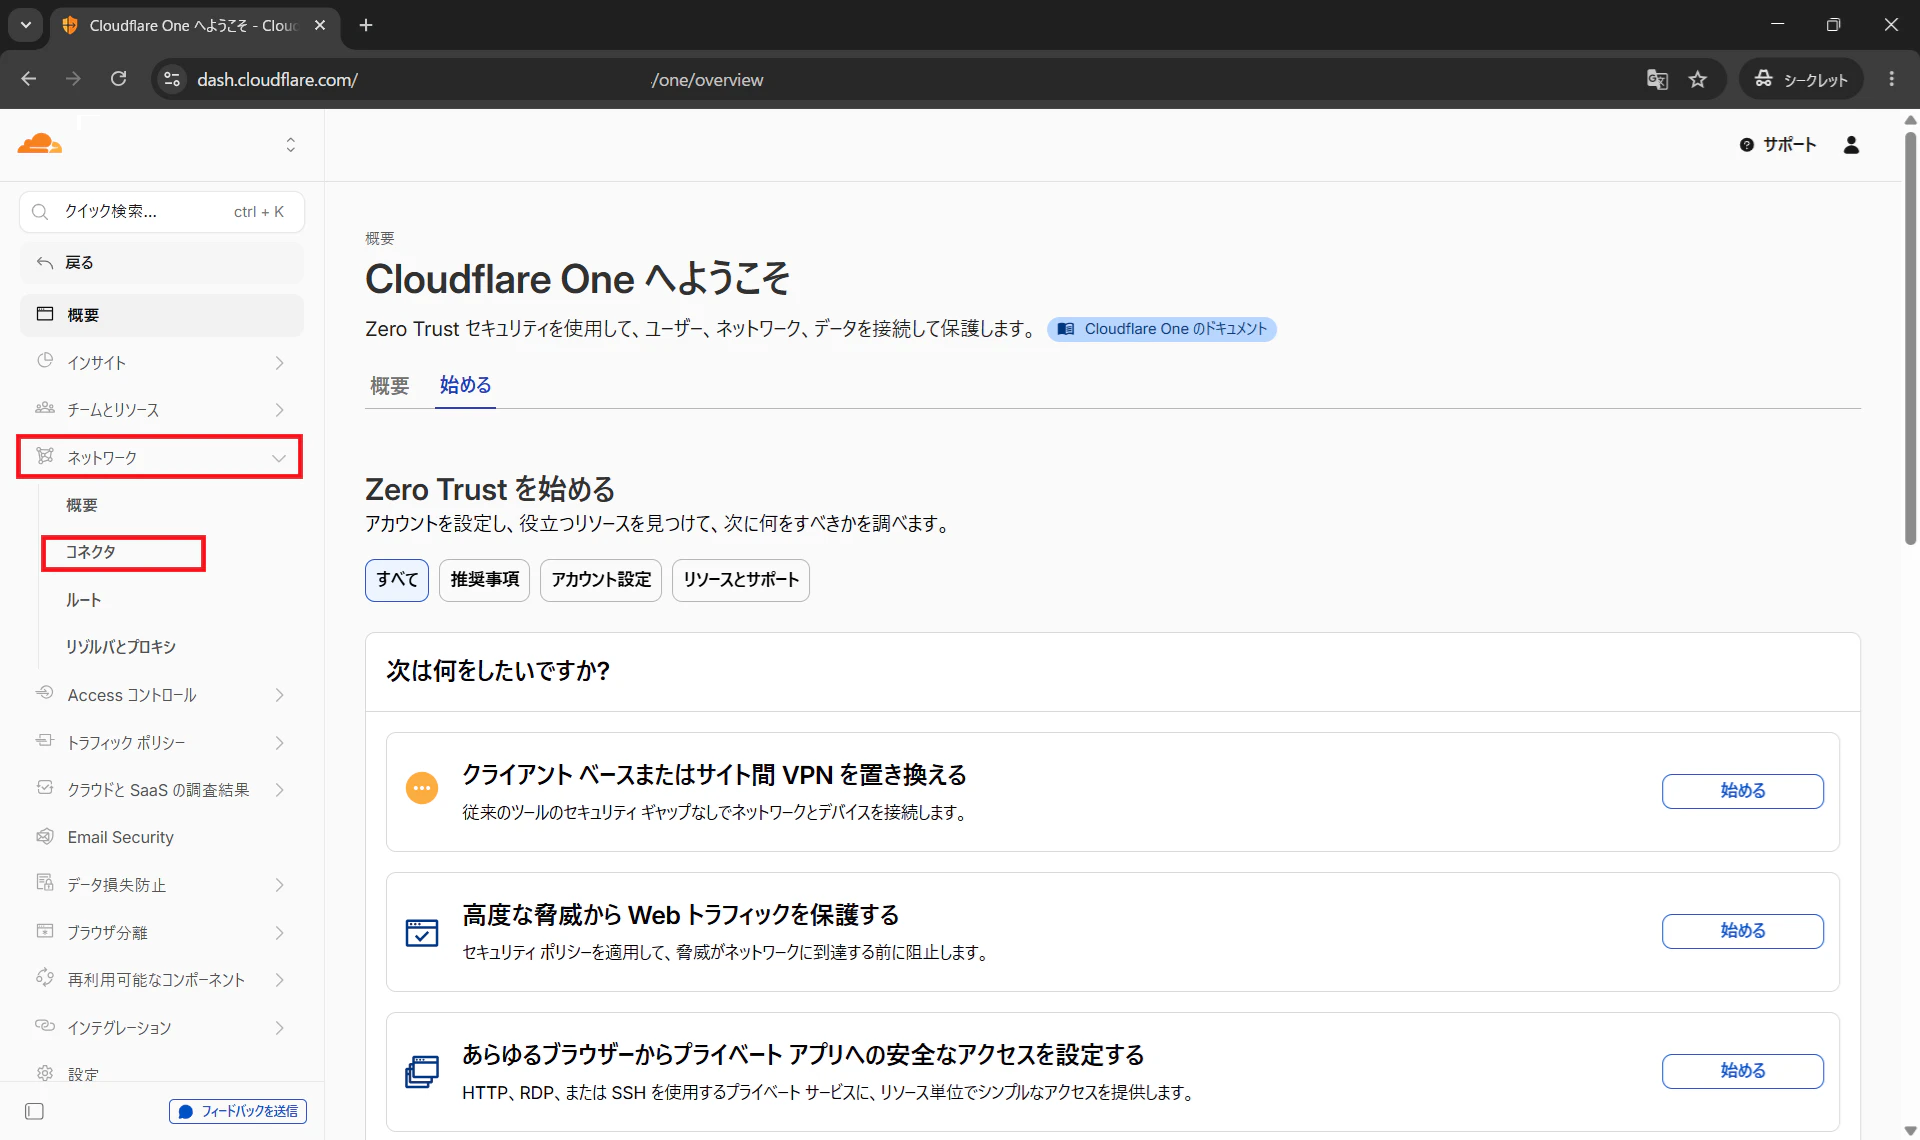Image resolution: width=1920 pixels, height=1140 pixels.
Task: Click 始める for Web トラフィックを保護する card
Action: [x=1743, y=931]
